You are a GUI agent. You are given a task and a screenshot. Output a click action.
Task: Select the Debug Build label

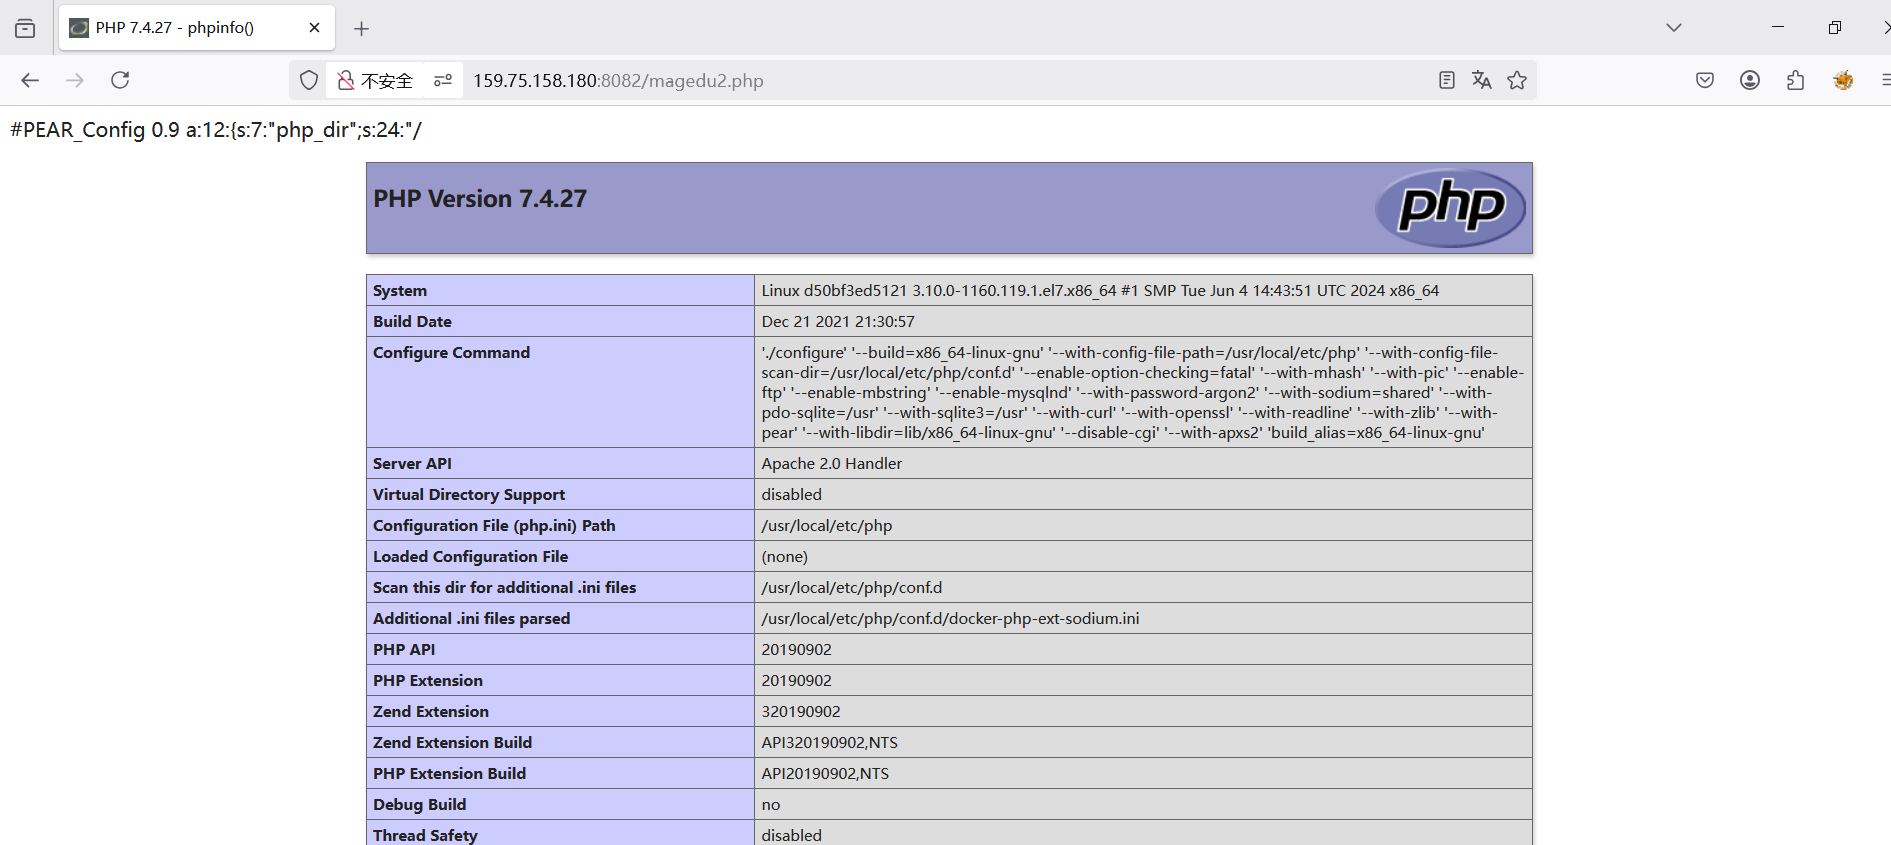(x=419, y=805)
